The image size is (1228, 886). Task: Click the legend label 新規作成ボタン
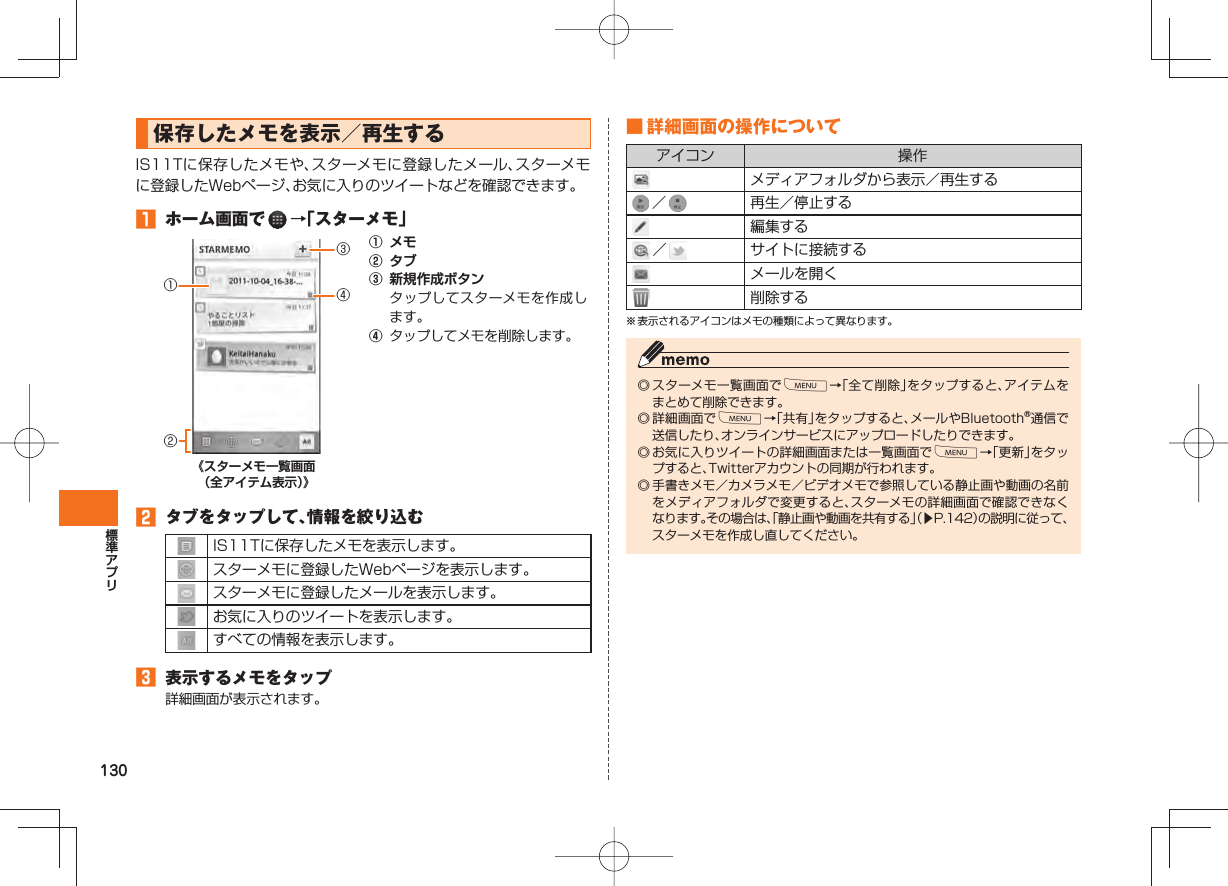(x=437, y=279)
